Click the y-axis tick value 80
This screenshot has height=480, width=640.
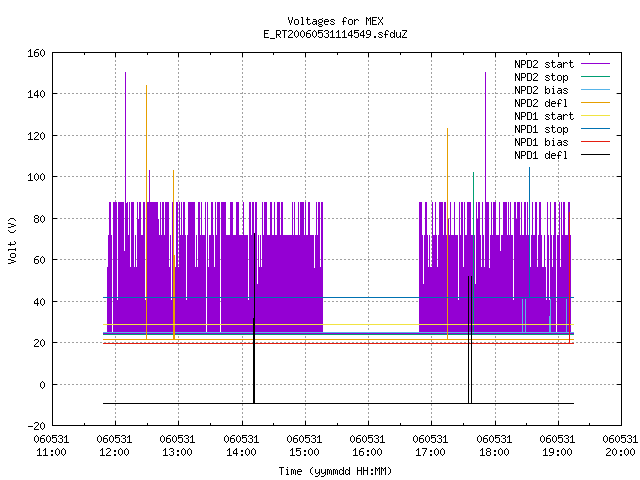pyautogui.click(x=39, y=219)
